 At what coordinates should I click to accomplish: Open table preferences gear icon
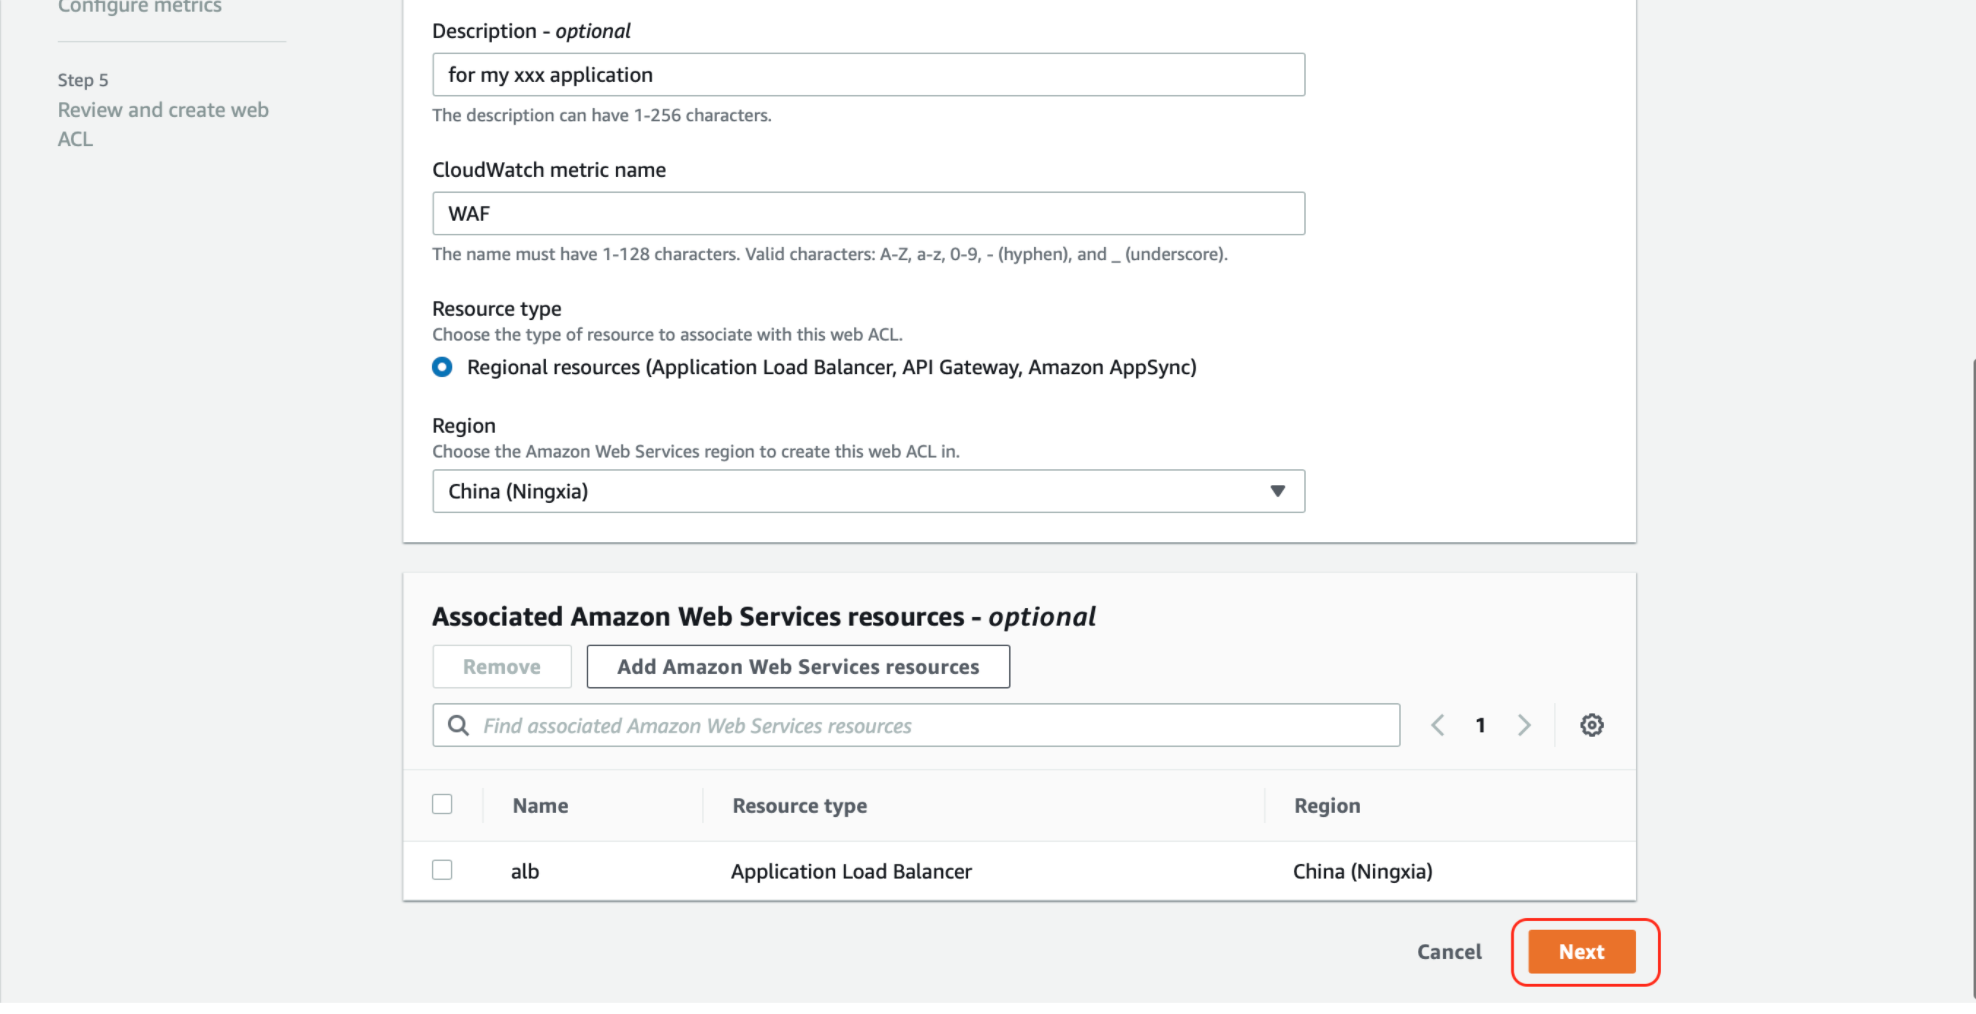pyautogui.click(x=1591, y=725)
